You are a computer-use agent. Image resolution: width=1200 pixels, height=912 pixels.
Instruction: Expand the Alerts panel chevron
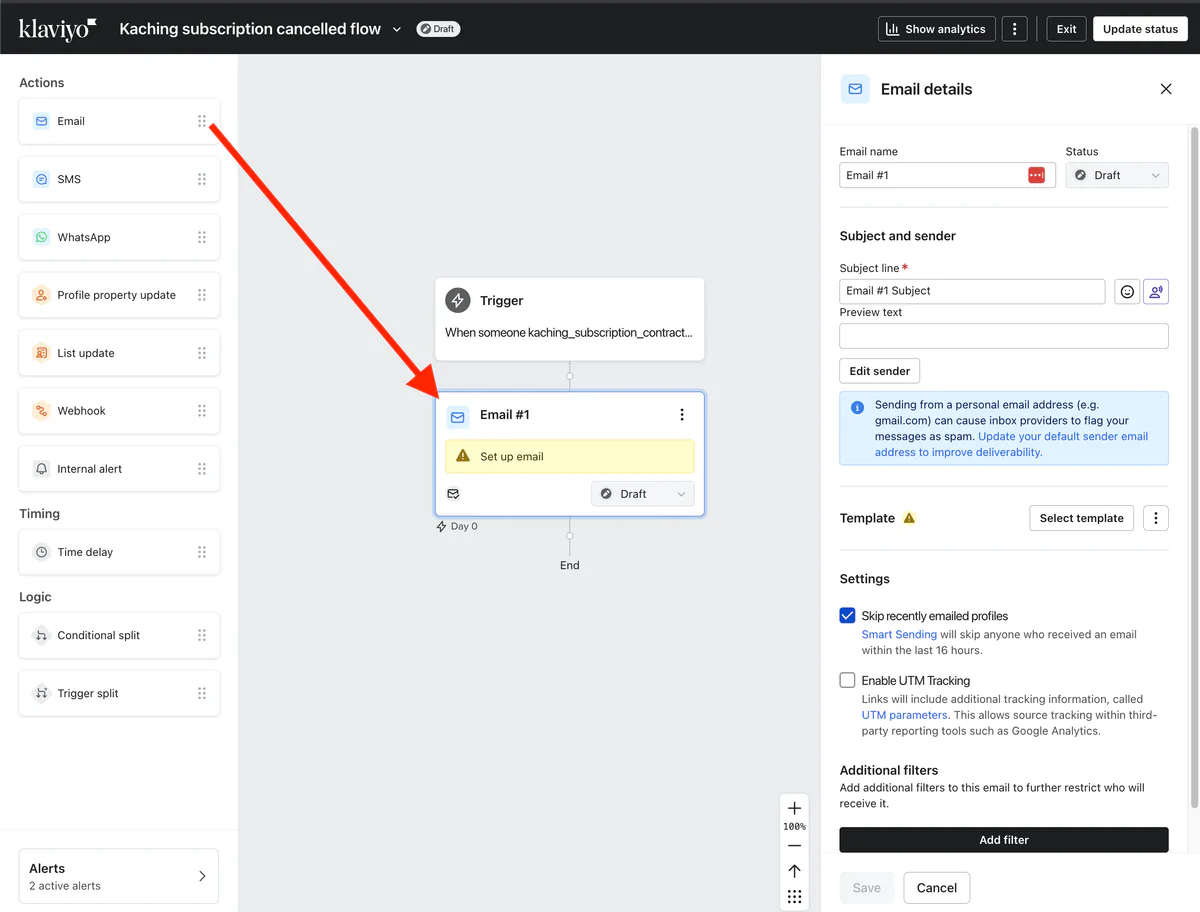click(202, 876)
